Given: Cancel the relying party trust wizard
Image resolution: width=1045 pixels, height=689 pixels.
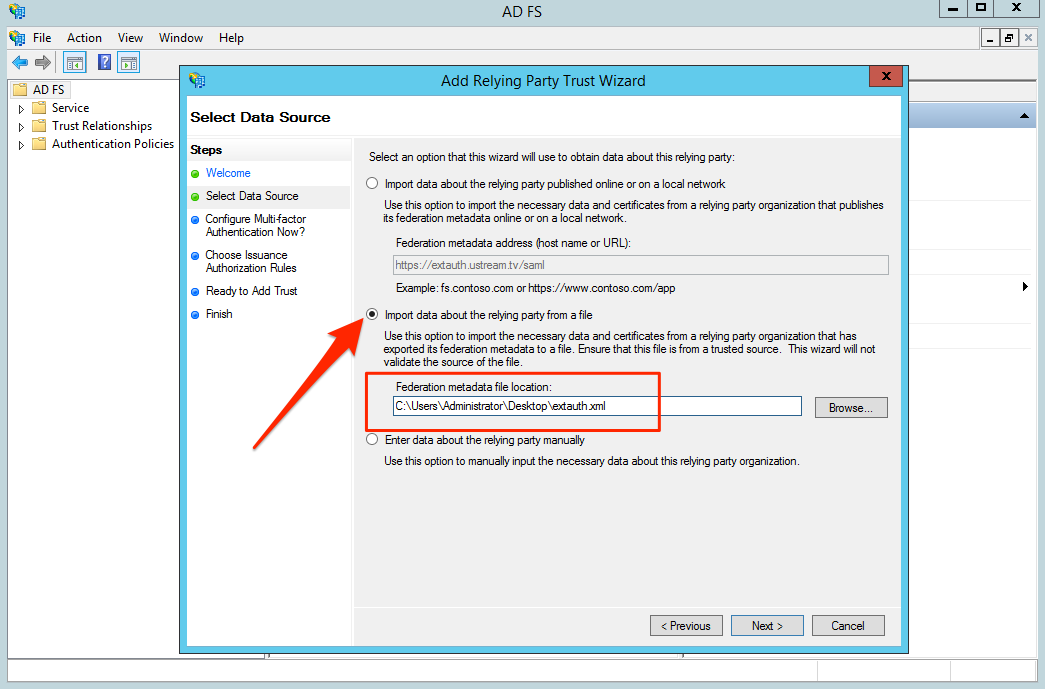Looking at the screenshot, I should click(848, 626).
